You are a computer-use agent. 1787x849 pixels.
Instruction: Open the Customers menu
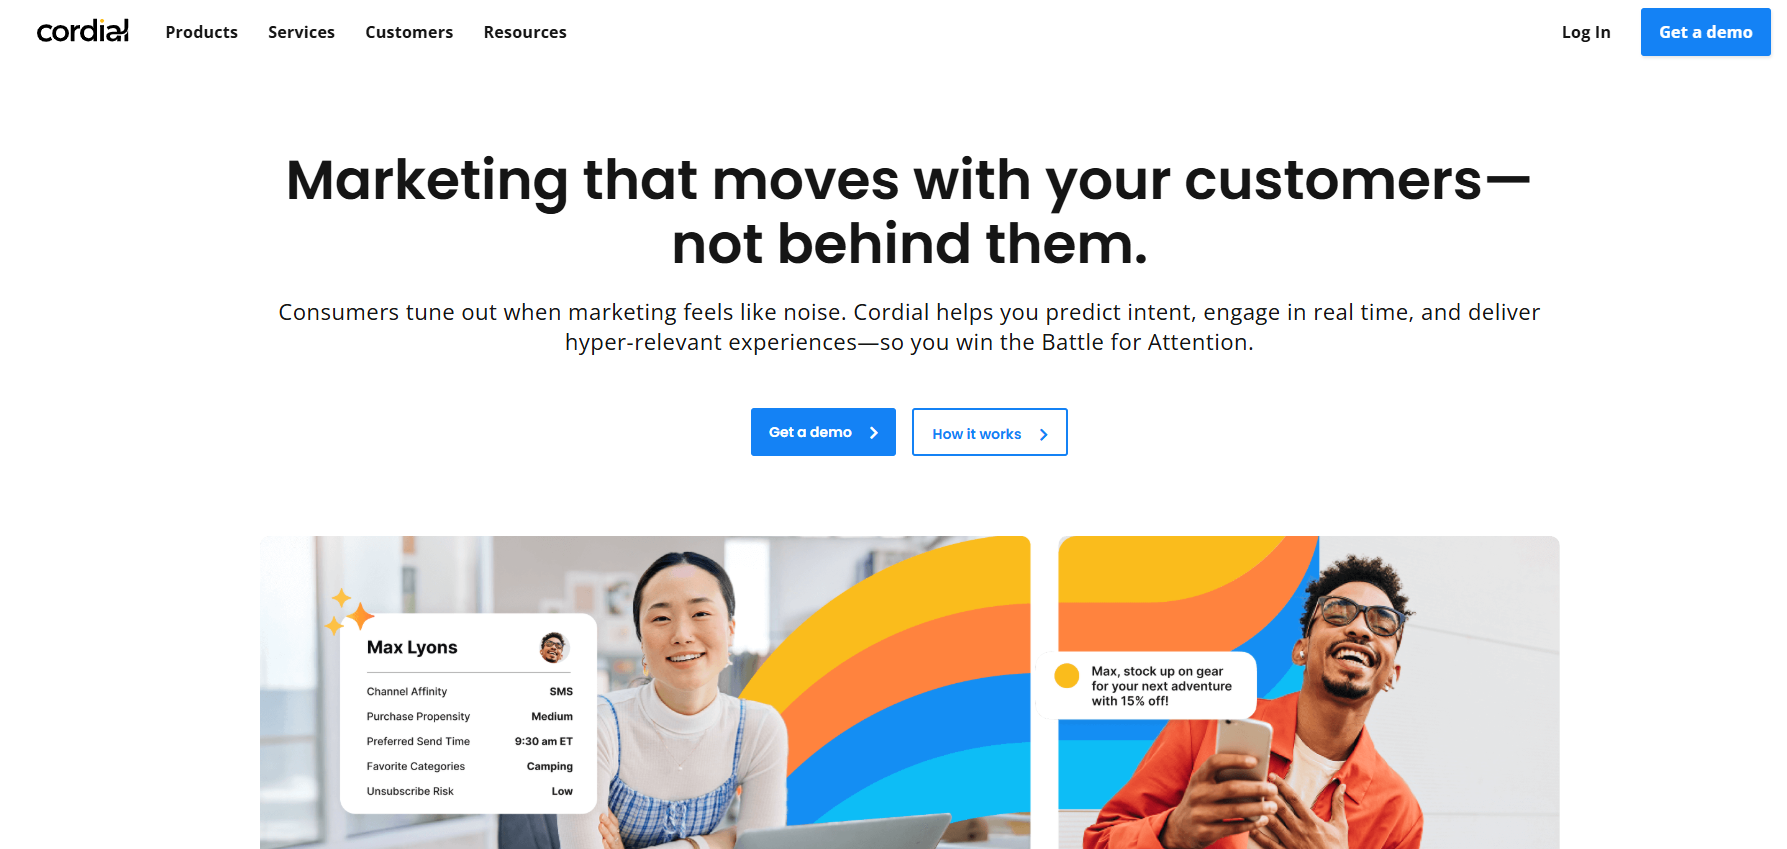(409, 32)
